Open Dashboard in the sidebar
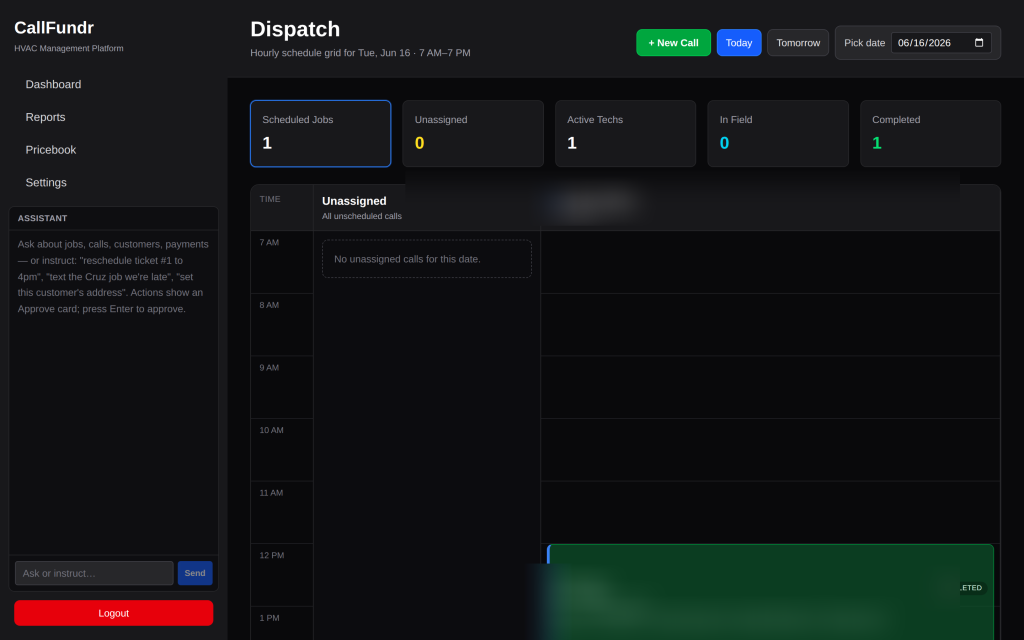Screen dimensions: 1024x640 54,84
